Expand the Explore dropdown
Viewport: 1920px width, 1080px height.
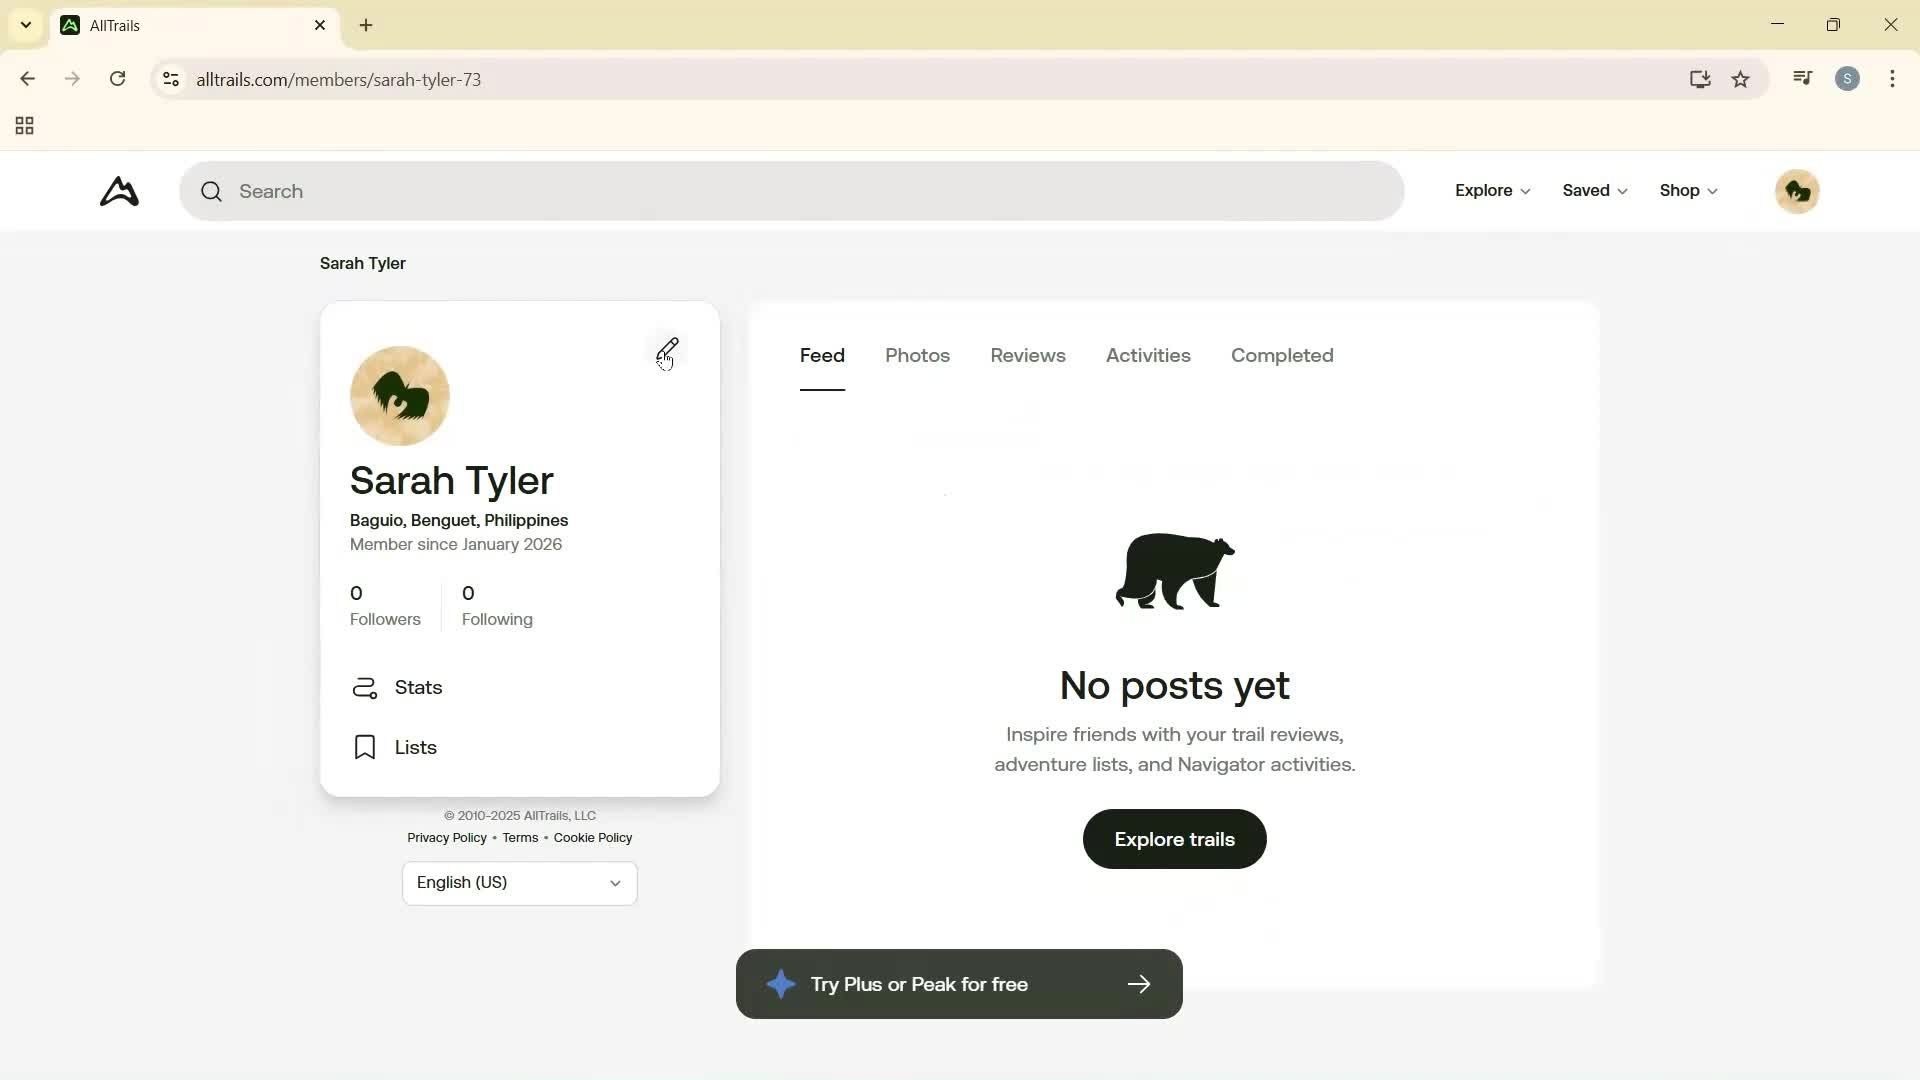tap(1491, 191)
